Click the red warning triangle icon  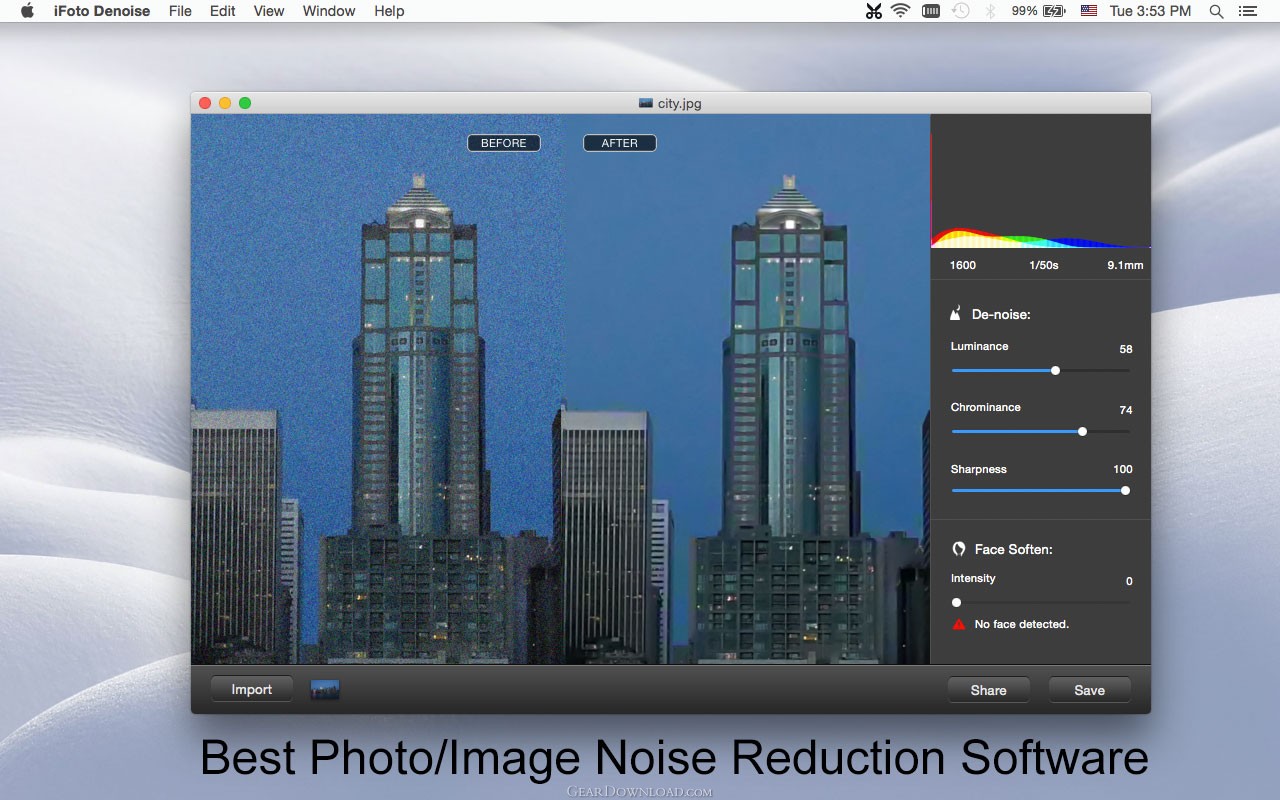click(959, 624)
